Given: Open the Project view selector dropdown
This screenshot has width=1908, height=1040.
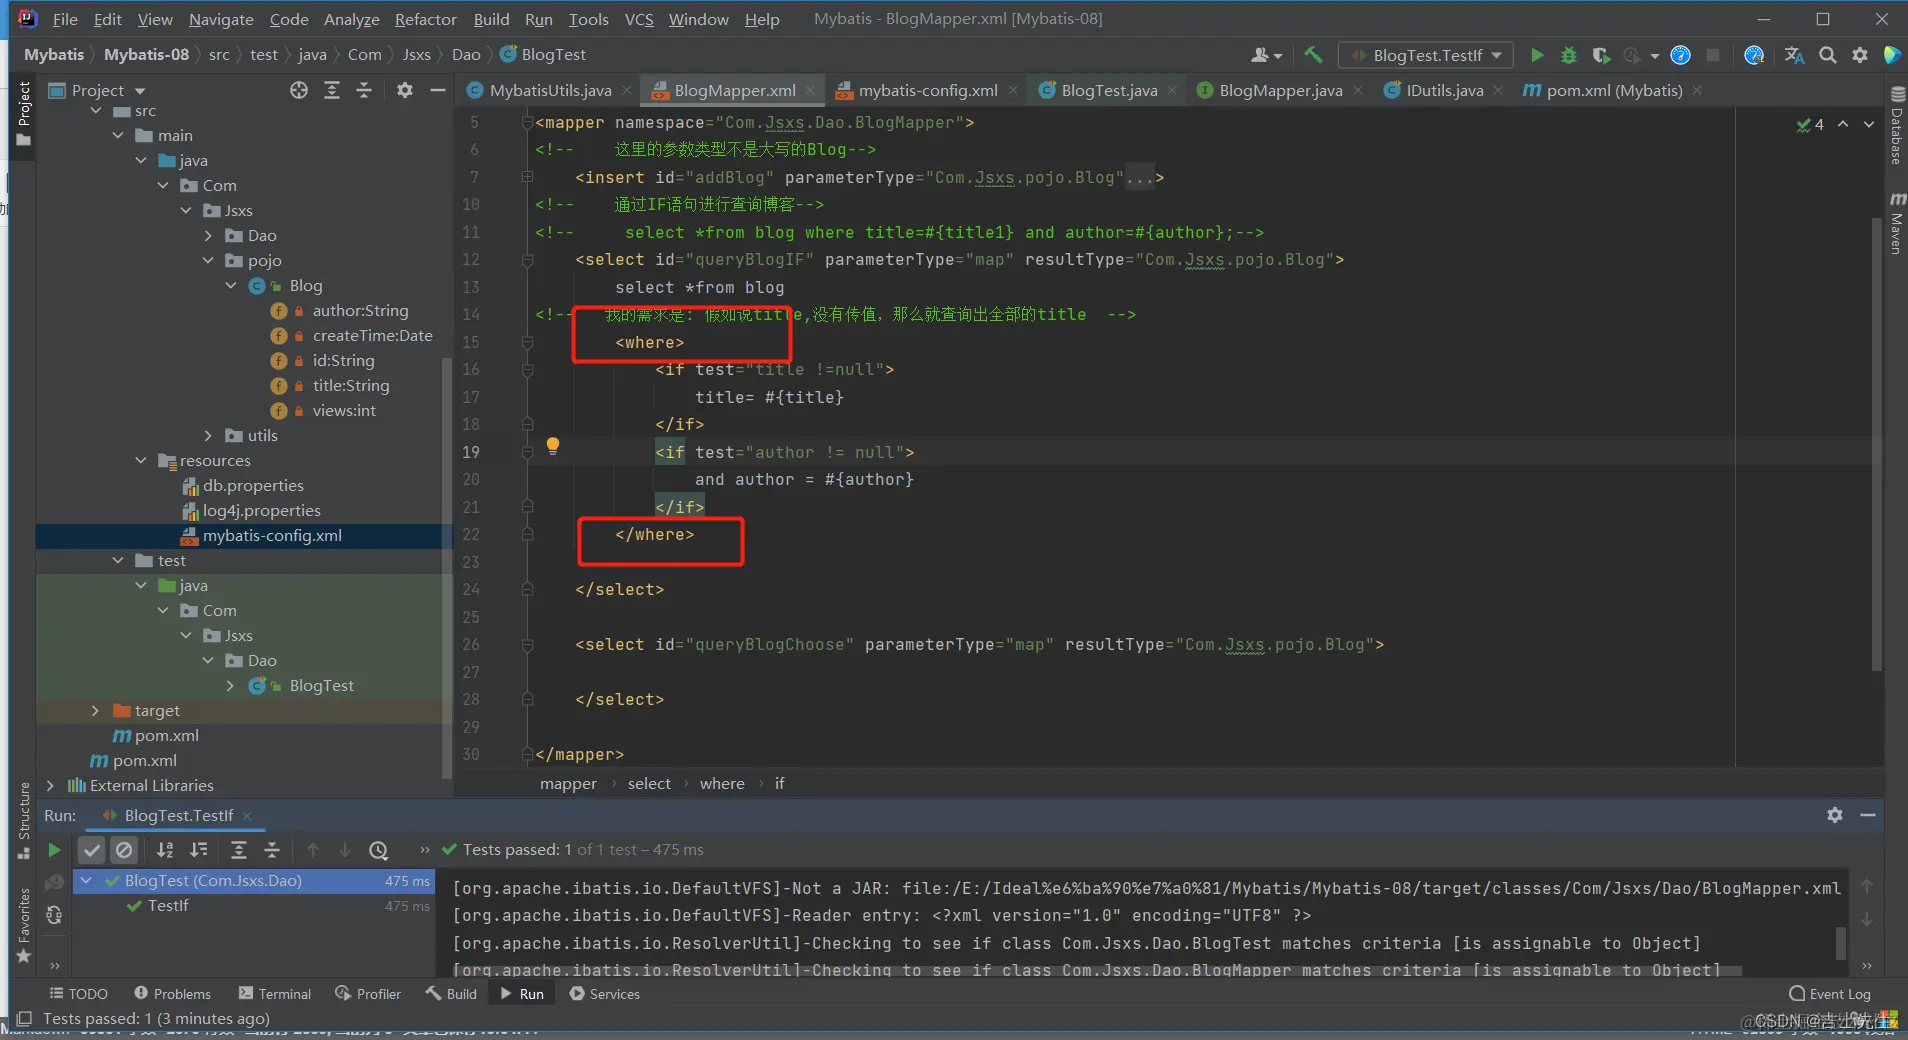Looking at the screenshot, I should pyautogui.click(x=98, y=90).
